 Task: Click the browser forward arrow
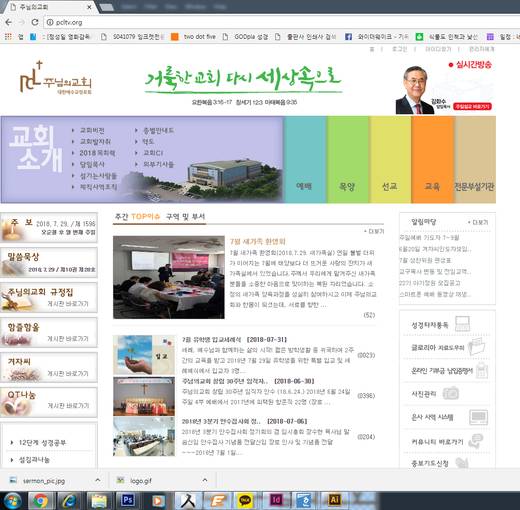(x=22, y=22)
